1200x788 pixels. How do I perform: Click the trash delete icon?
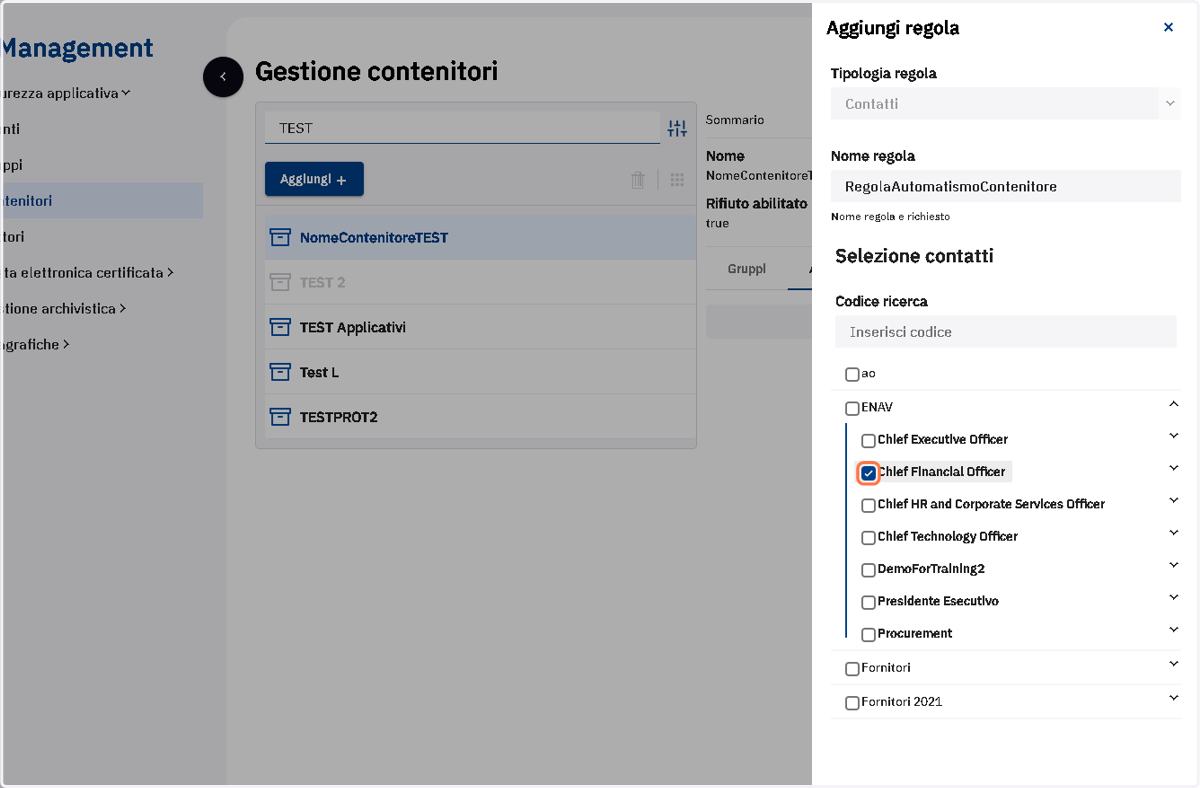tap(637, 180)
